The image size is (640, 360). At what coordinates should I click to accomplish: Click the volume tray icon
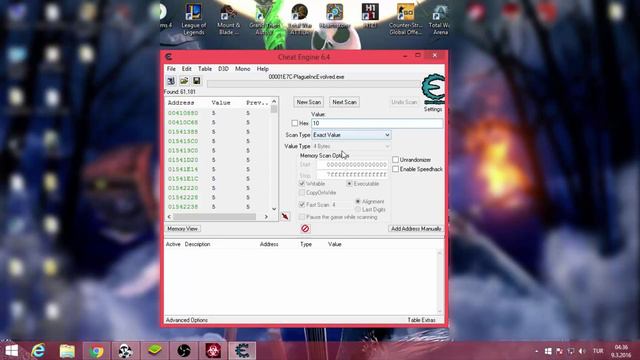click(582, 351)
